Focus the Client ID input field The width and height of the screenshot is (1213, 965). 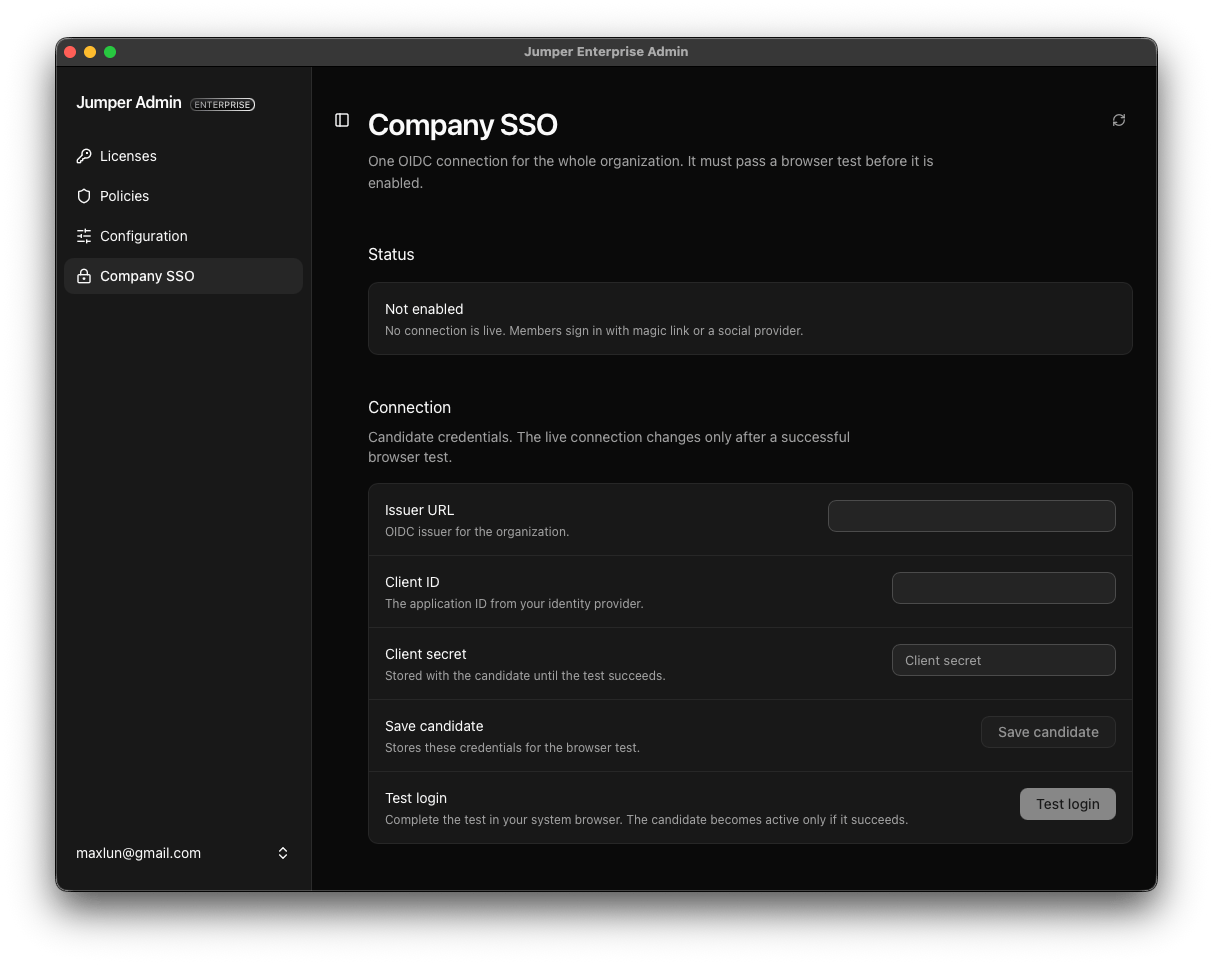coord(1003,588)
